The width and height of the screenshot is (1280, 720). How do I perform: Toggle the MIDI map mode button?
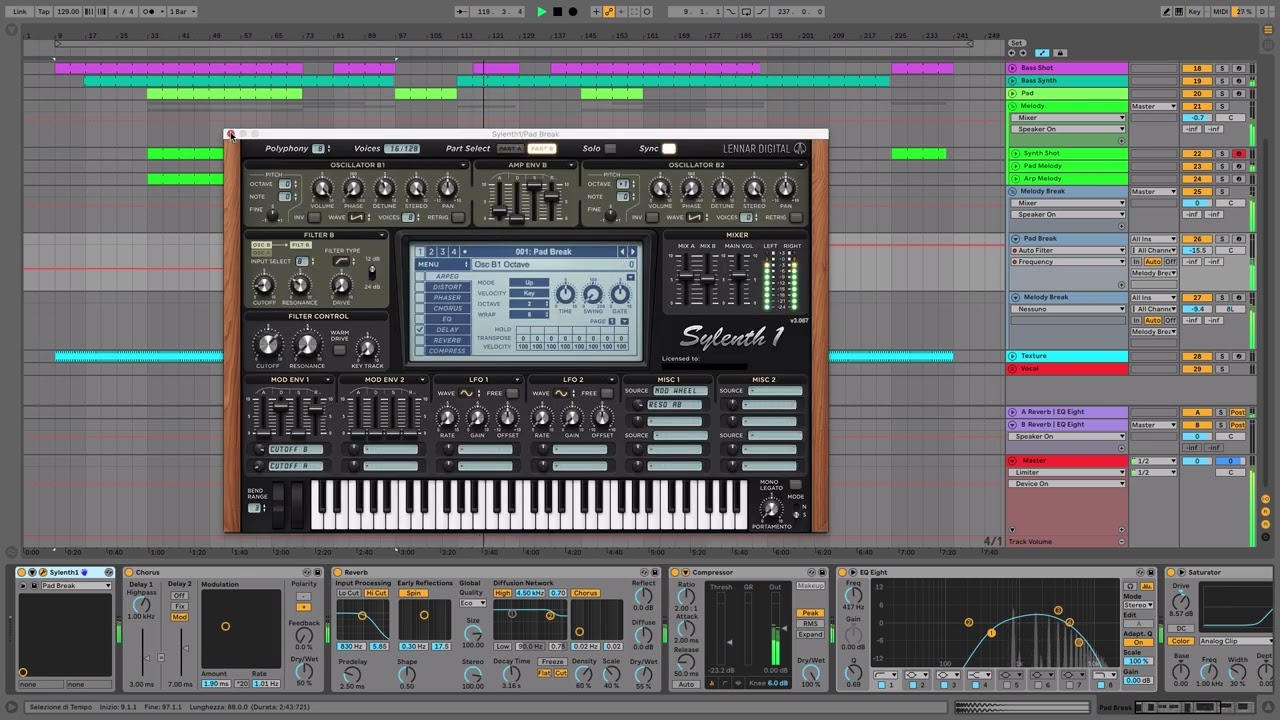(x=1220, y=12)
